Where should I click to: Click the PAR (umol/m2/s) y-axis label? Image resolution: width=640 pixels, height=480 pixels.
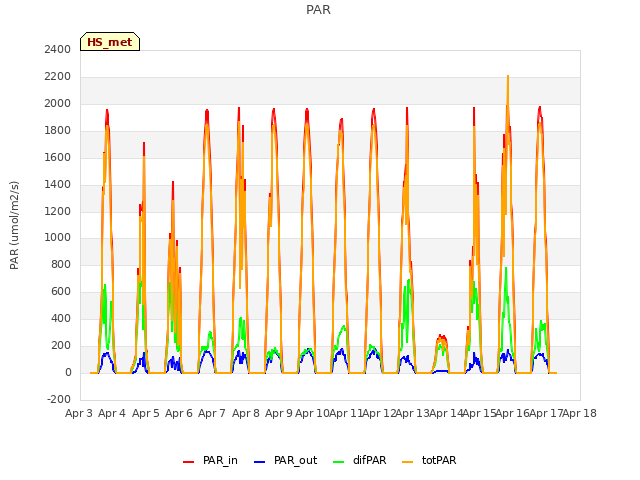click(14, 225)
